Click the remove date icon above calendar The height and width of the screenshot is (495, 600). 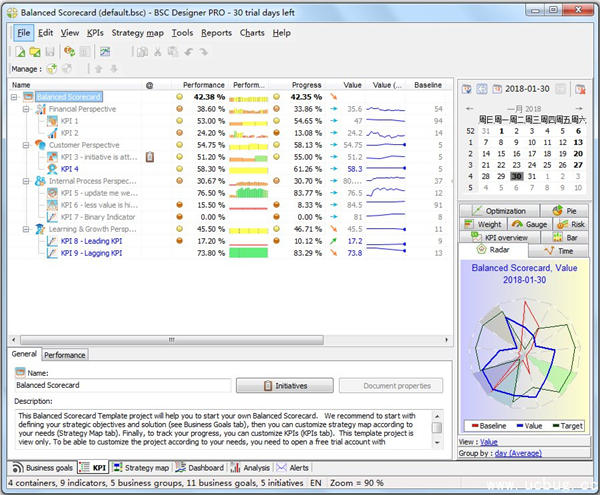click(x=580, y=88)
